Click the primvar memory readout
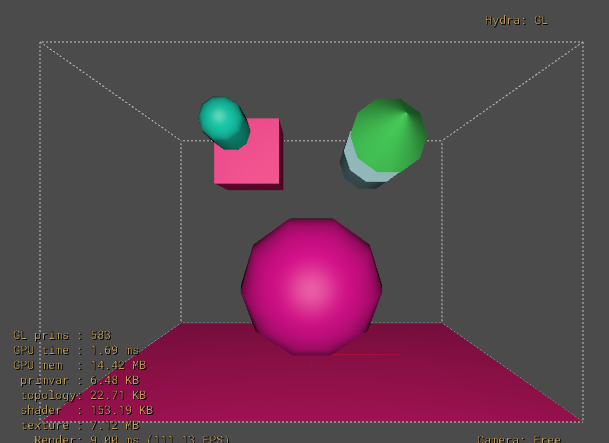The image size is (609, 443). click(79, 380)
